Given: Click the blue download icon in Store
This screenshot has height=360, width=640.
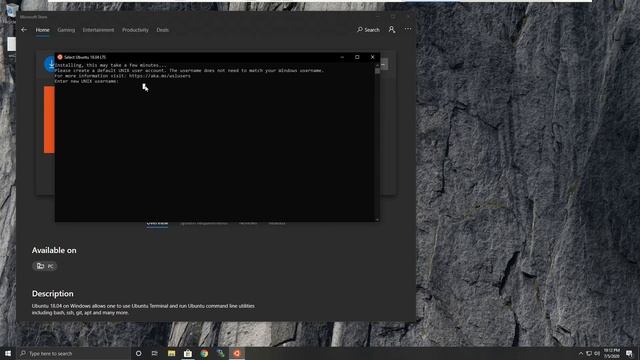Looking at the screenshot, I should [x=49, y=64].
